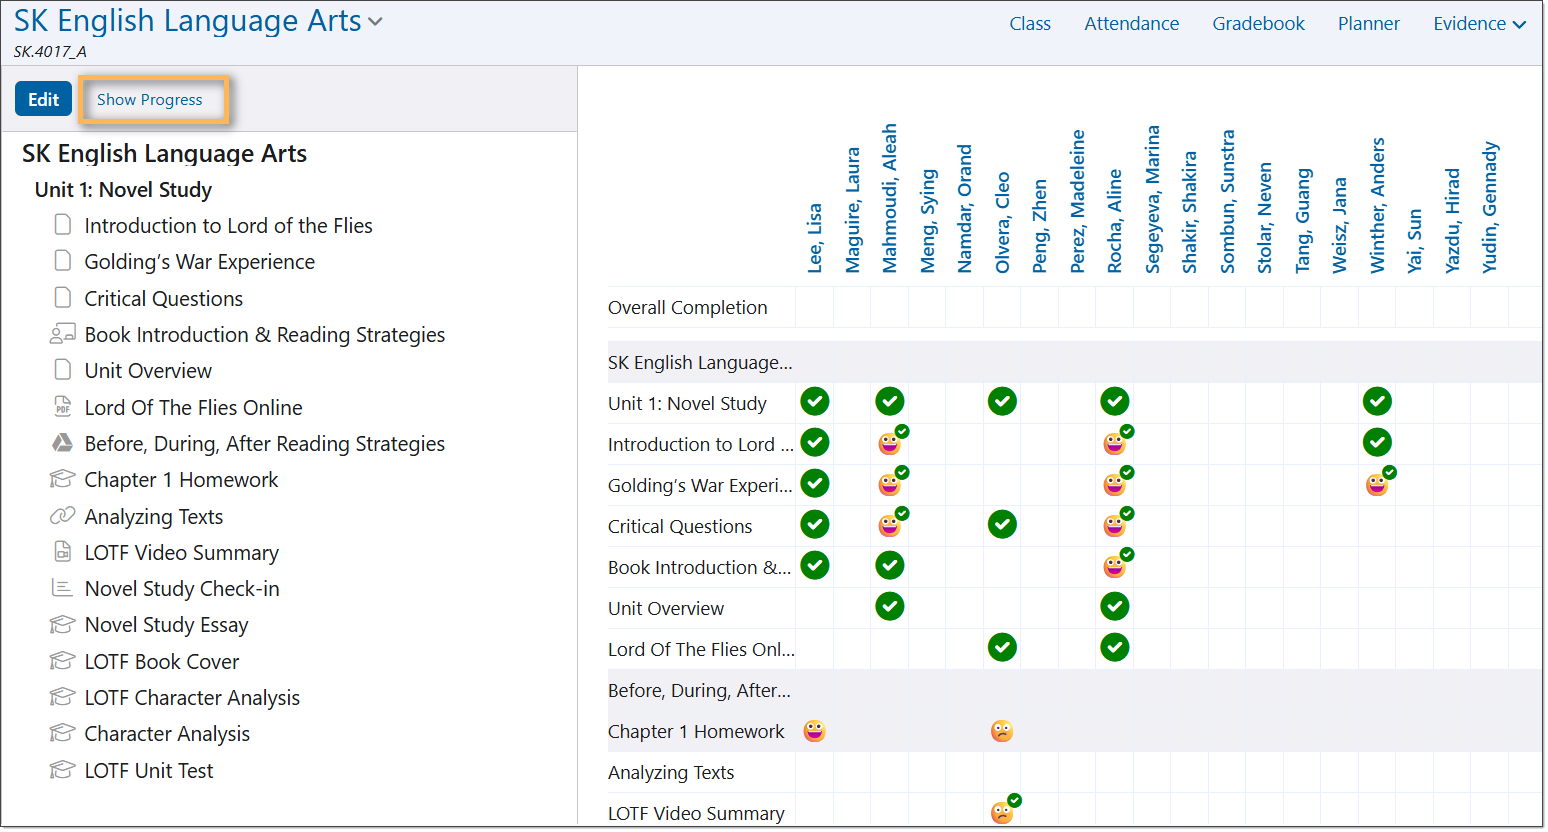Open the Attendance page
This screenshot has height=832, width=1548.
pos(1132,23)
